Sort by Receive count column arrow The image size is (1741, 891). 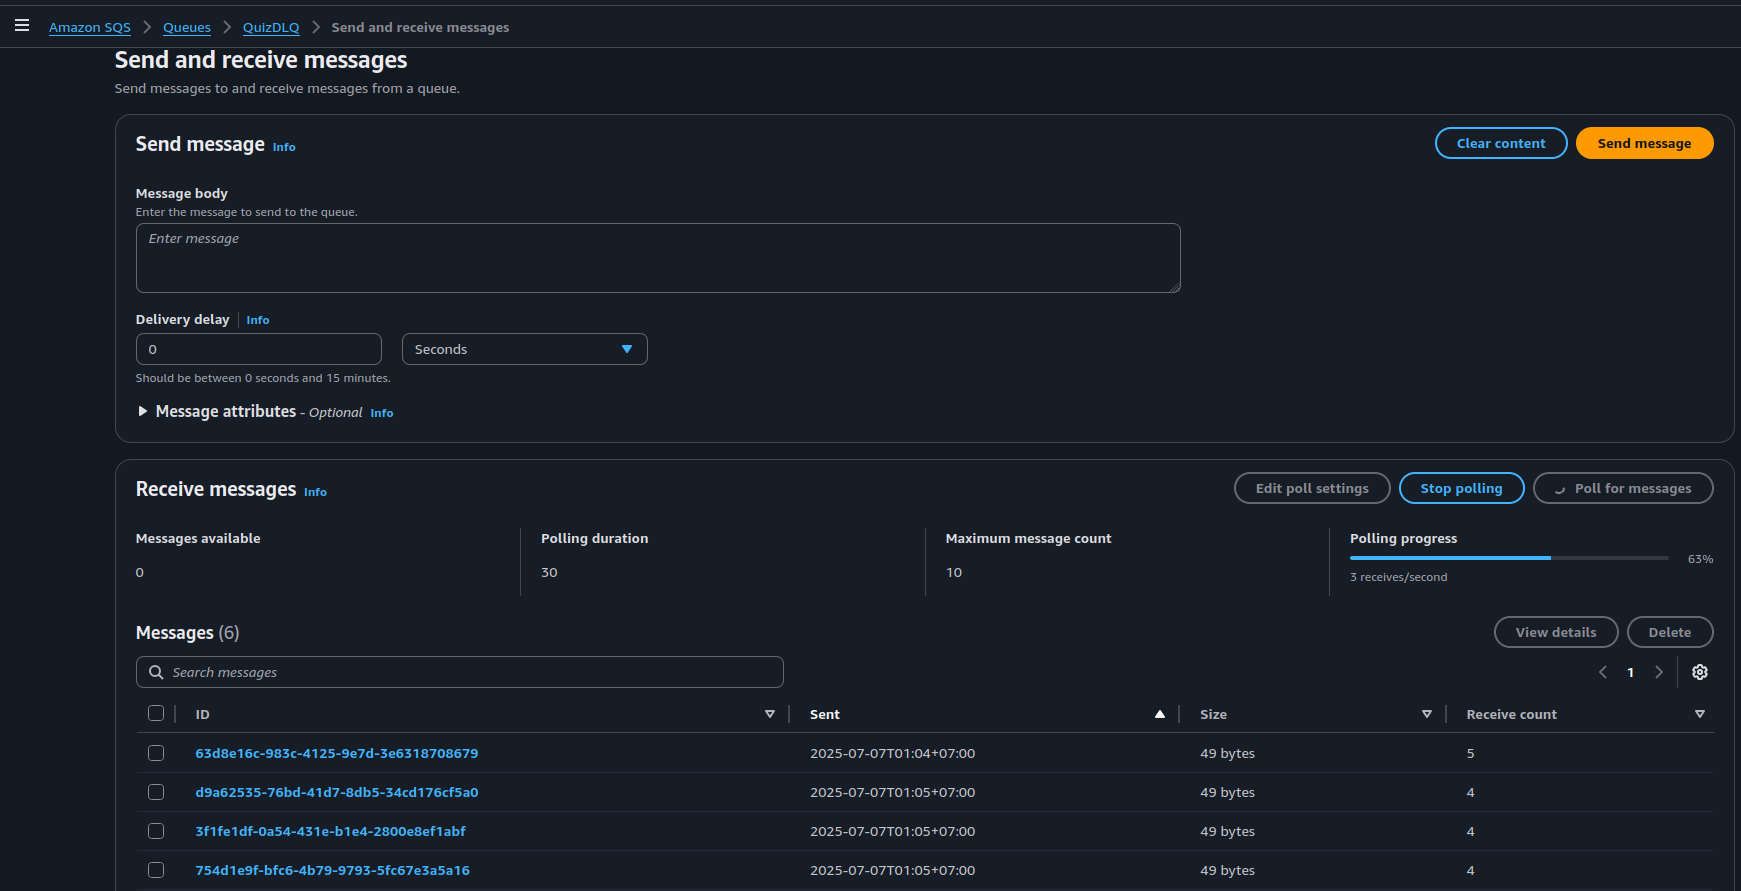[1699, 714]
